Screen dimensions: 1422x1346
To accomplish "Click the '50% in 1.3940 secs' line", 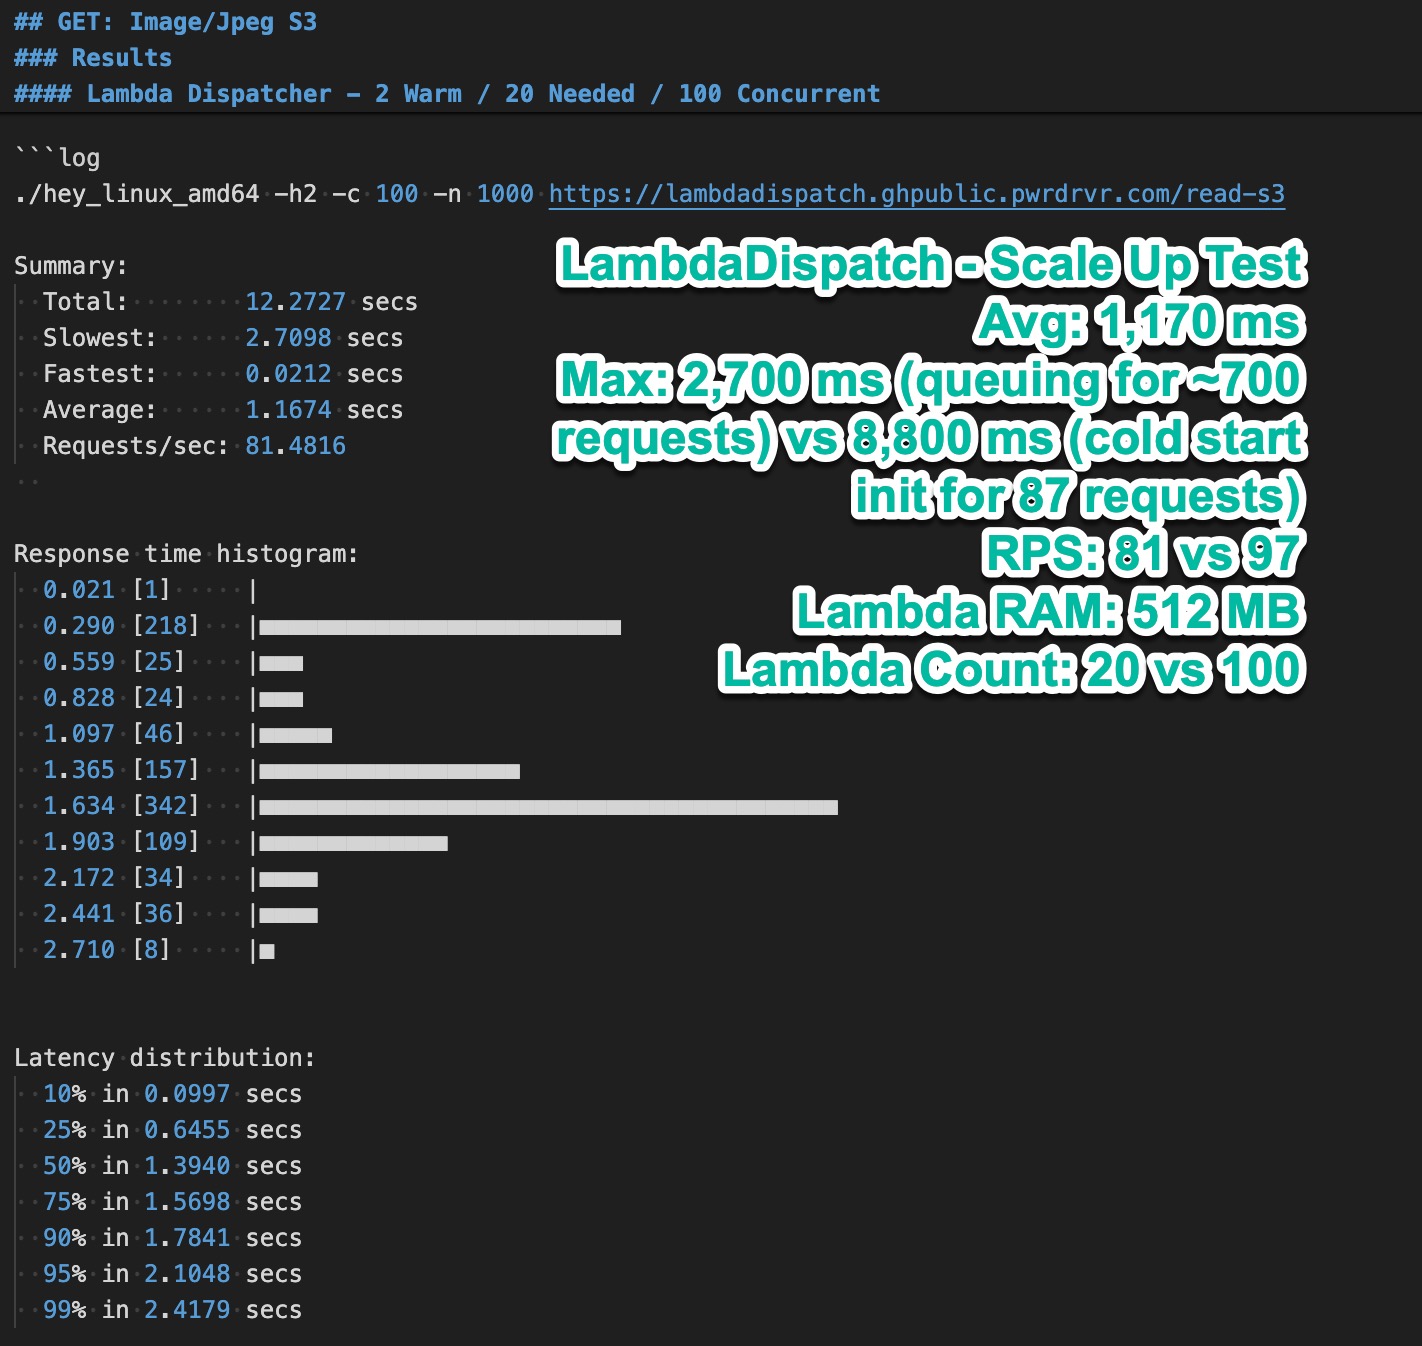I will pyautogui.click(x=172, y=1166).
